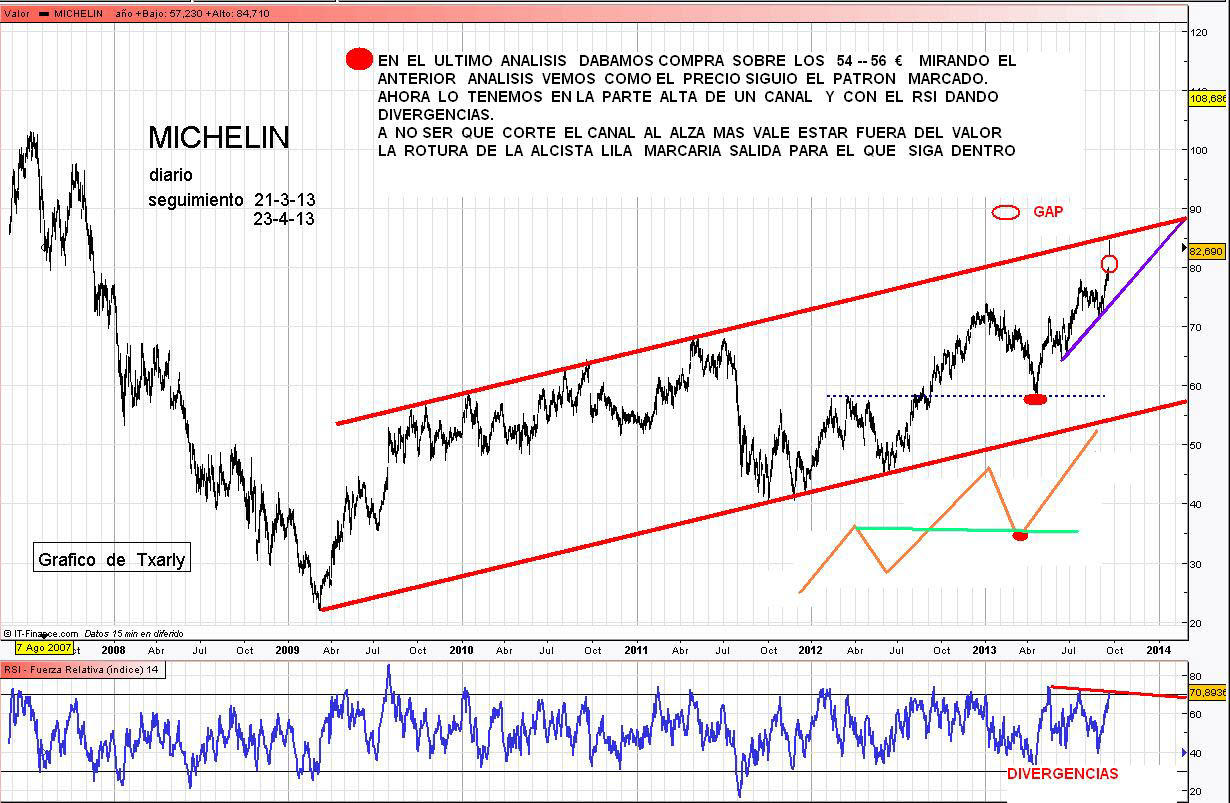This screenshot has width=1230, height=803.
Task: Click the yellow 108,686 price label
Action: click(1208, 98)
